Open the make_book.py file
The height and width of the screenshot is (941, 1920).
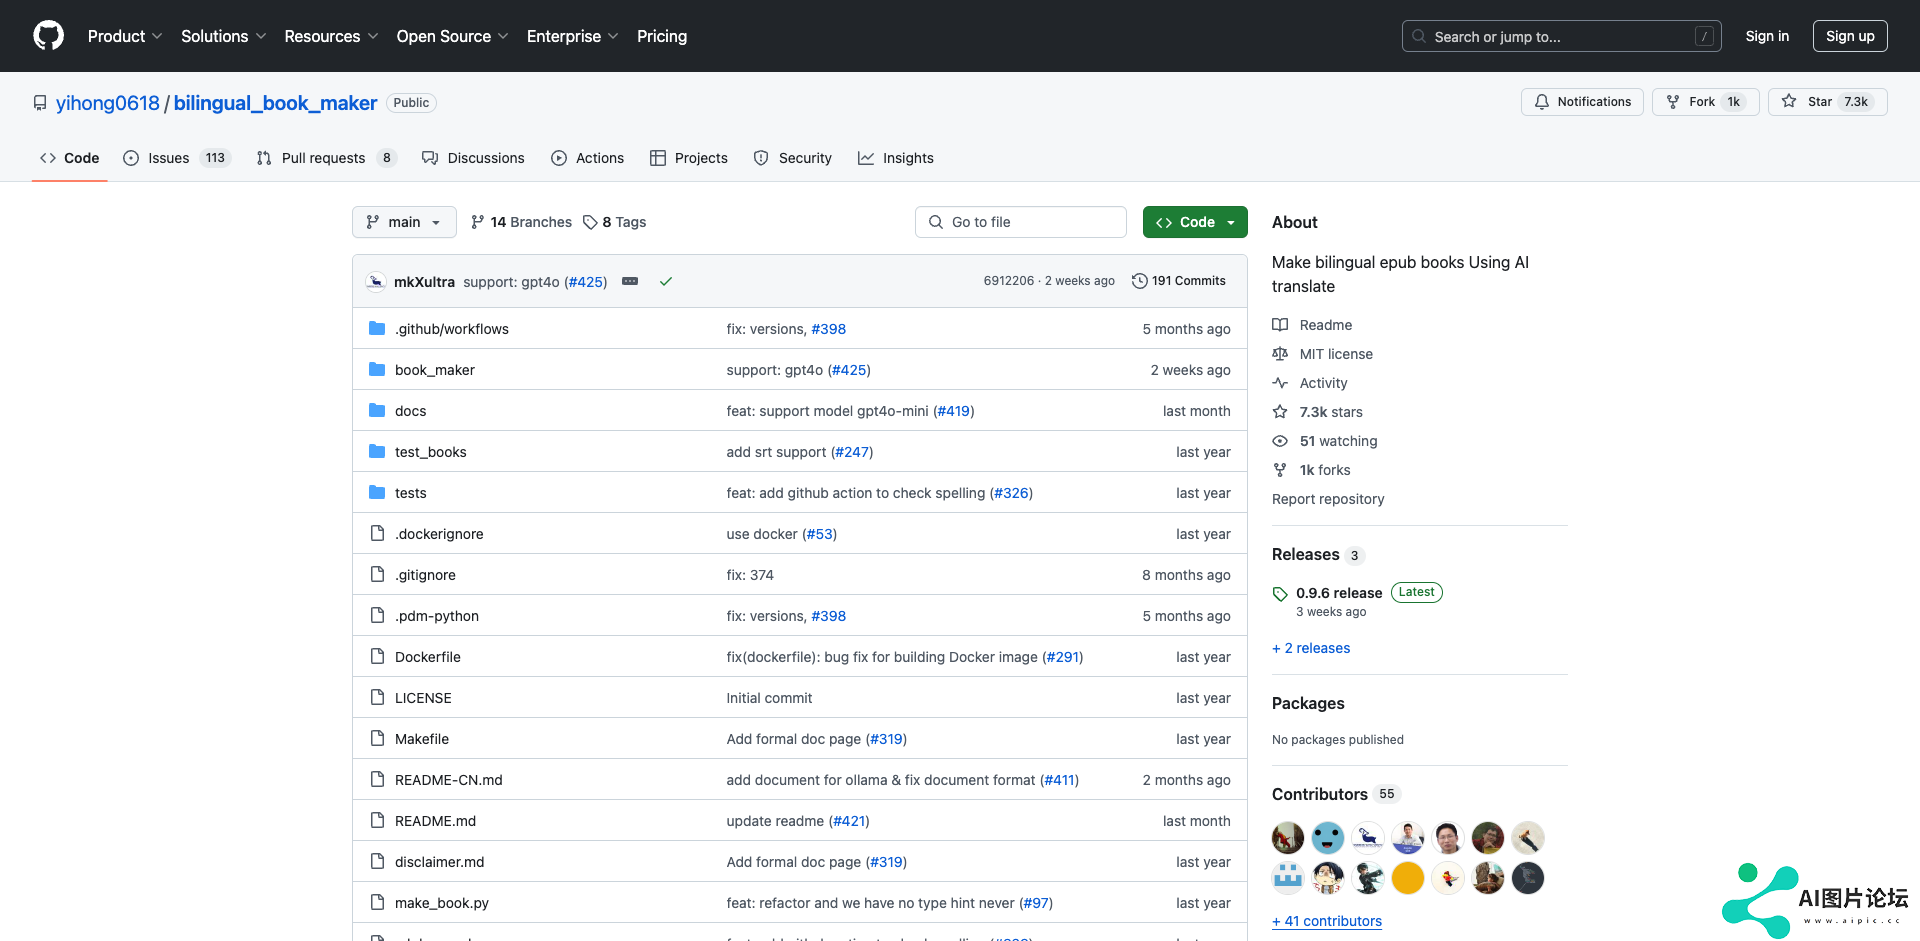point(442,903)
